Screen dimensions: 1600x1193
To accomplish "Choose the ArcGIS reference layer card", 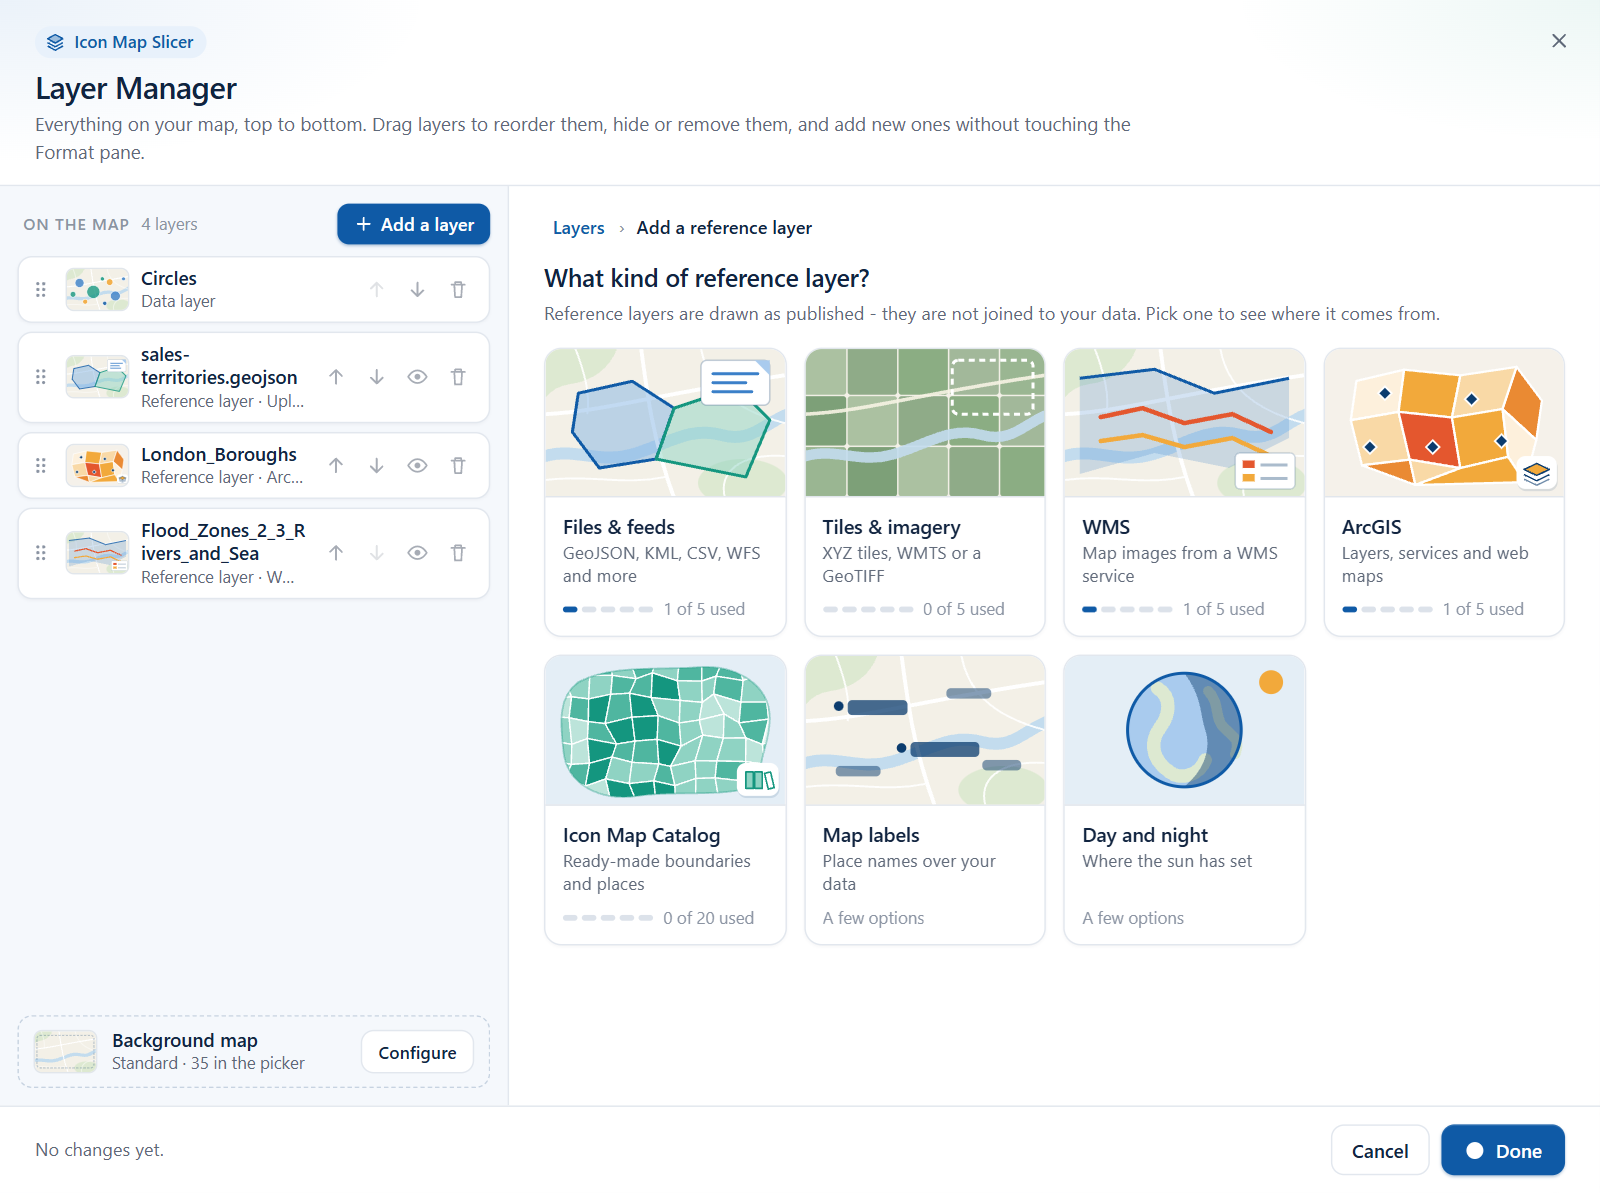I will [1444, 492].
